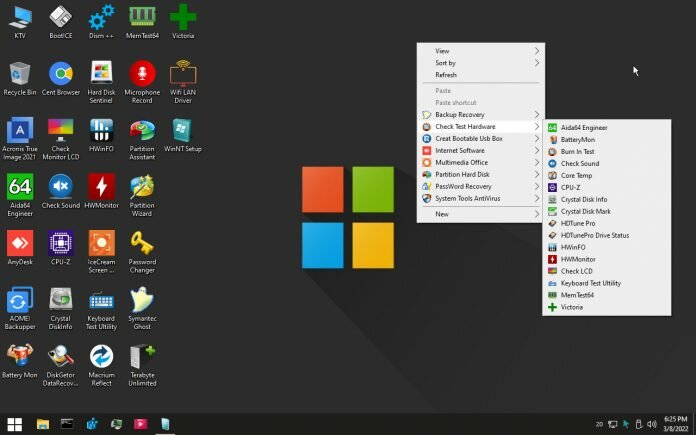The width and height of the screenshot is (696, 435).
Task: Open the command prompt taskbar icon
Action: coord(67,424)
